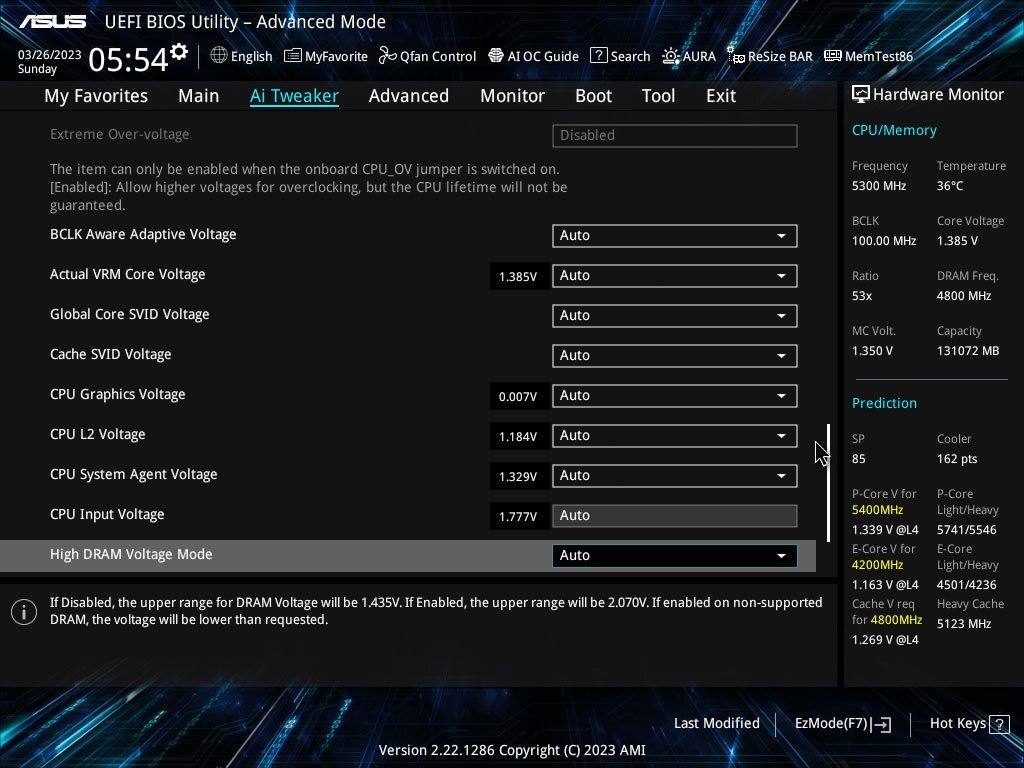Toggle ReSize BAR icon
1024x768 pixels.
pyautogui.click(x=735, y=56)
